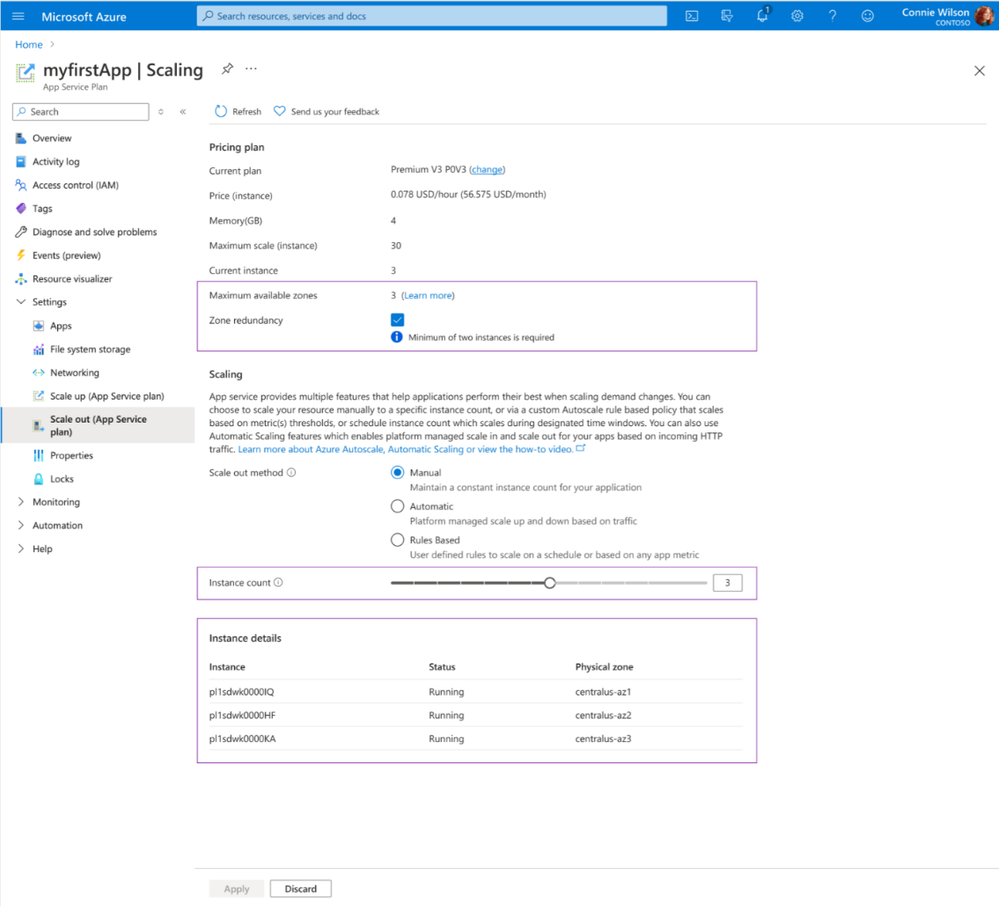Click the info icon next to Scale out method

click(x=291, y=473)
